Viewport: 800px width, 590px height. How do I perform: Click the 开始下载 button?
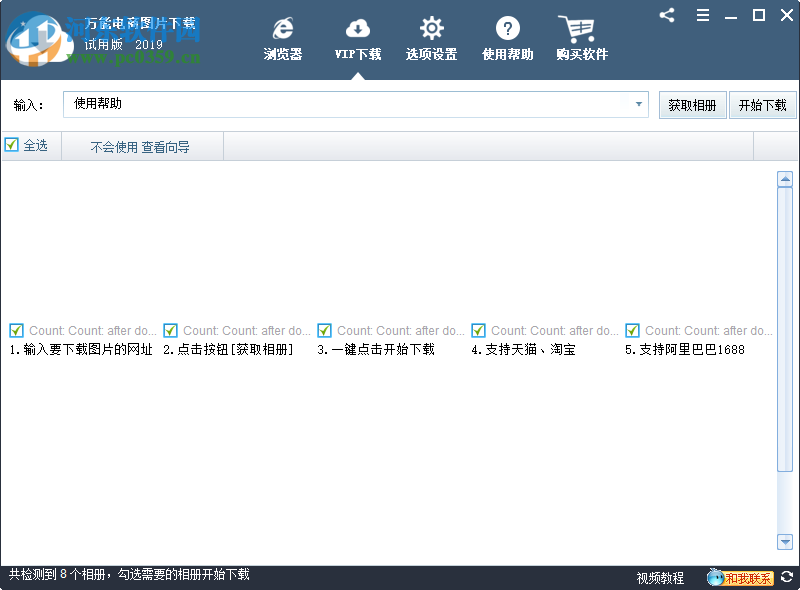(x=763, y=105)
